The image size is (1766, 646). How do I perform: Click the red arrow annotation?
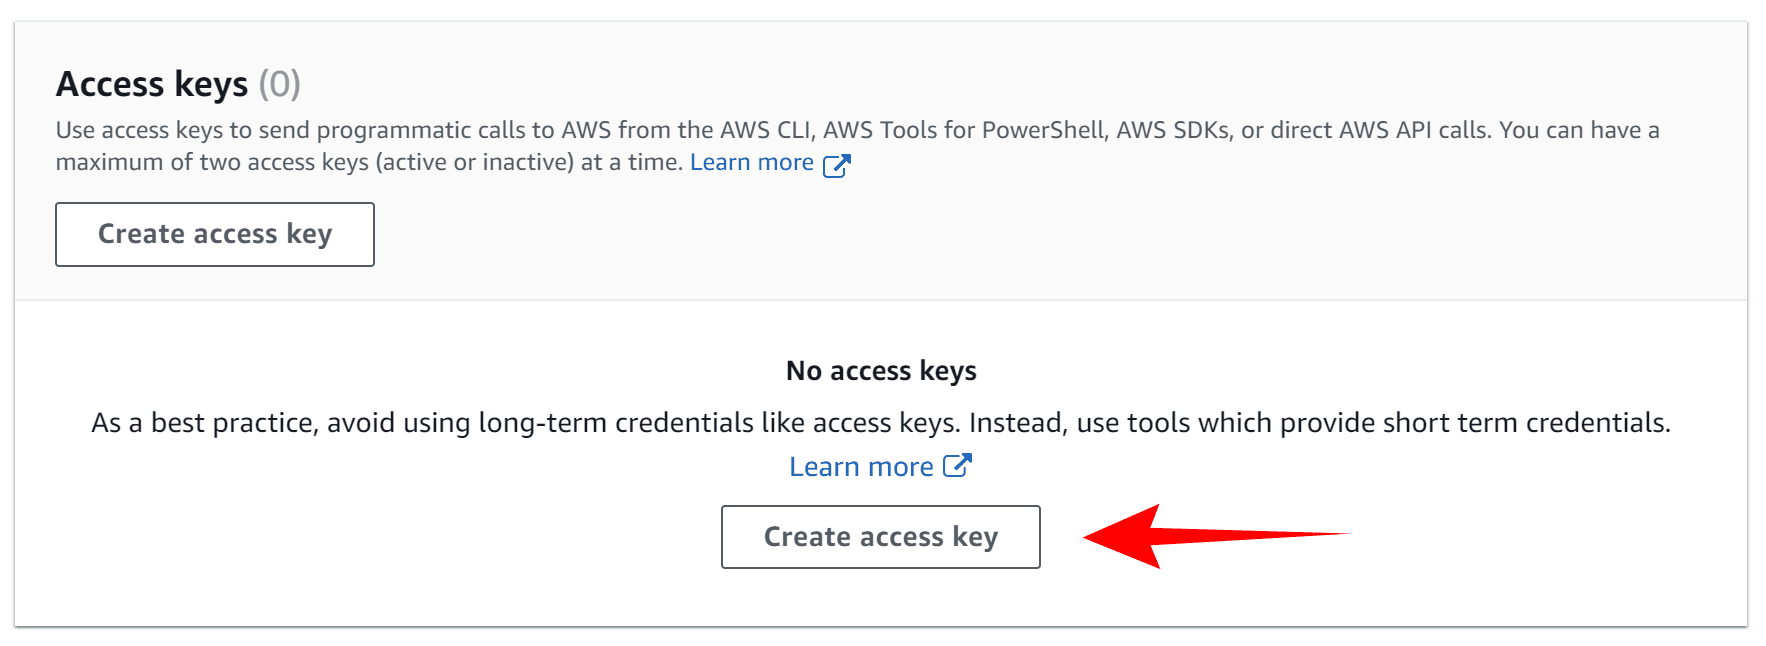pyautogui.click(x=1217, y=537)
